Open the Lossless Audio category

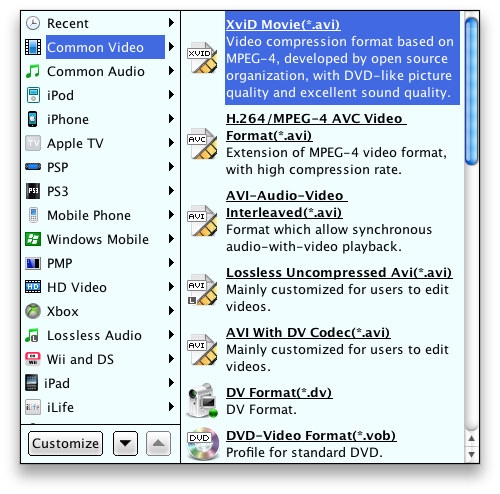(x=94, y=335)
